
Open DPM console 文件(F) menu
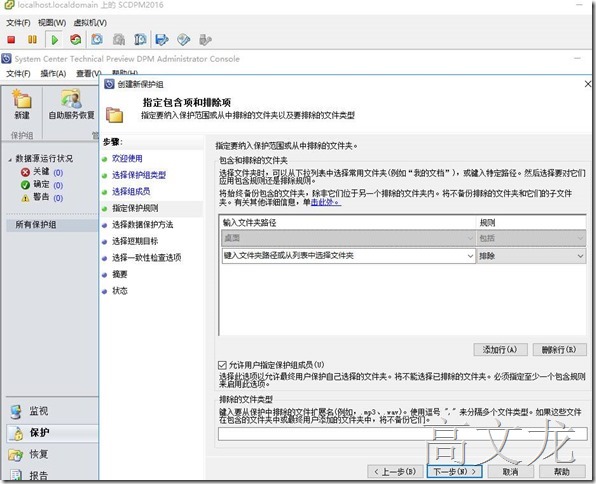click(18, 73)
